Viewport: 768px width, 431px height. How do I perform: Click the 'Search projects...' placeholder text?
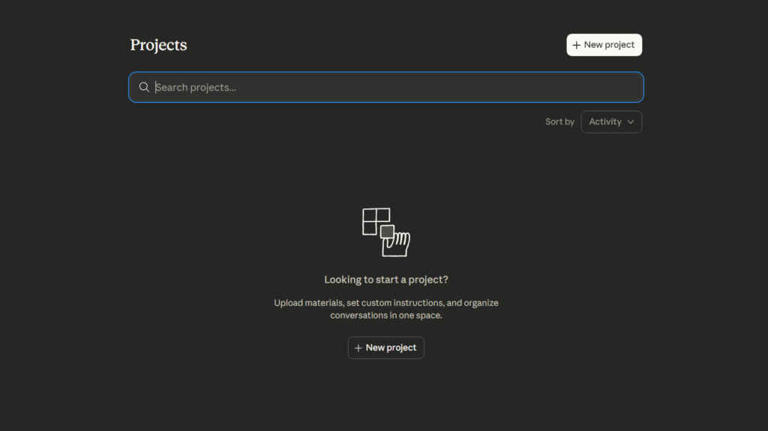click(x=196, y=87)
